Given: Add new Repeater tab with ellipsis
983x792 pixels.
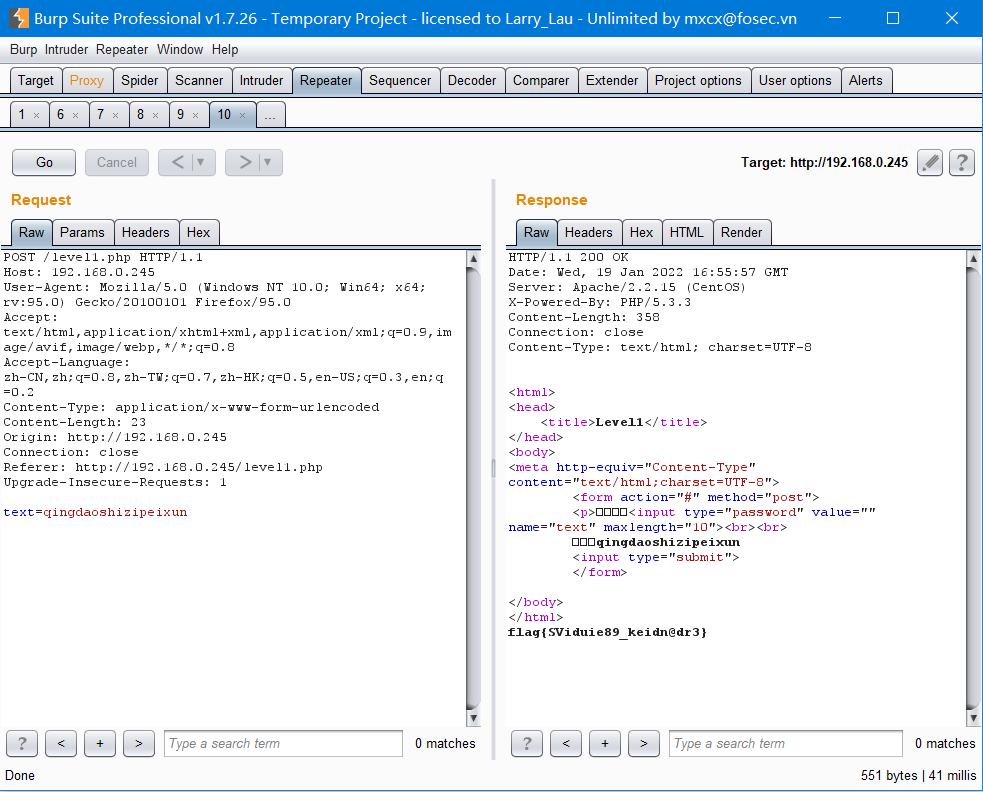Looking at the screenshot, I should tap(271, 115).
